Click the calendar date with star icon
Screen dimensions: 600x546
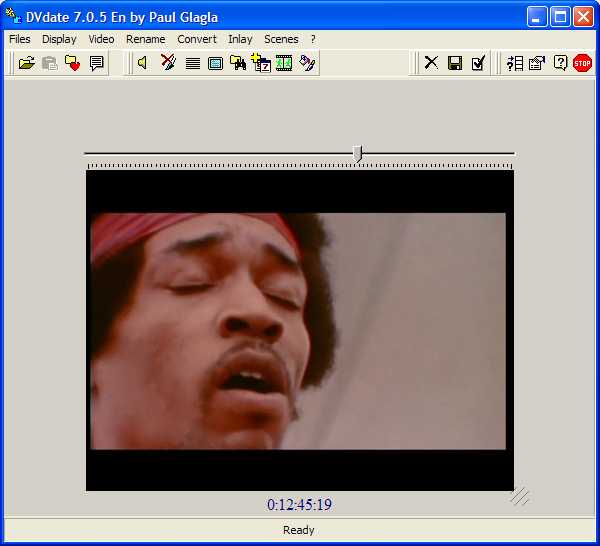click(x=261, y=63)
